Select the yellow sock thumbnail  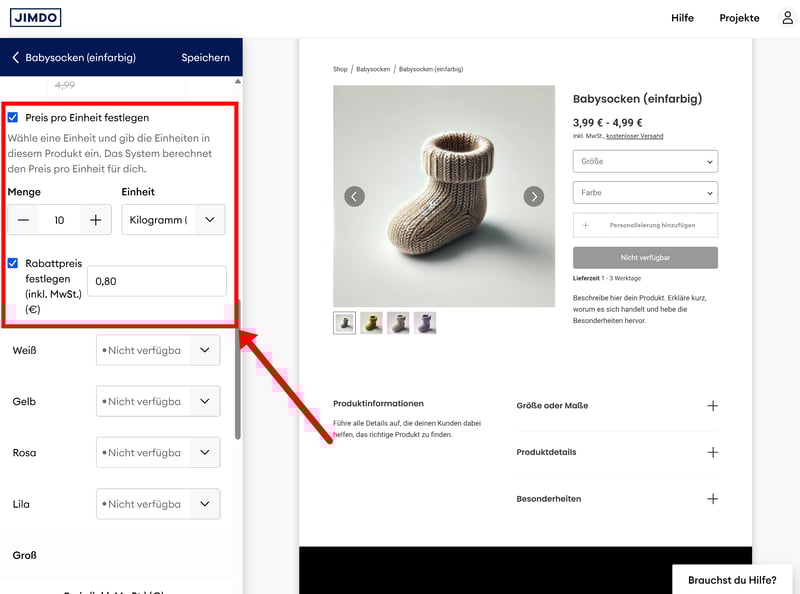point(371,322)
